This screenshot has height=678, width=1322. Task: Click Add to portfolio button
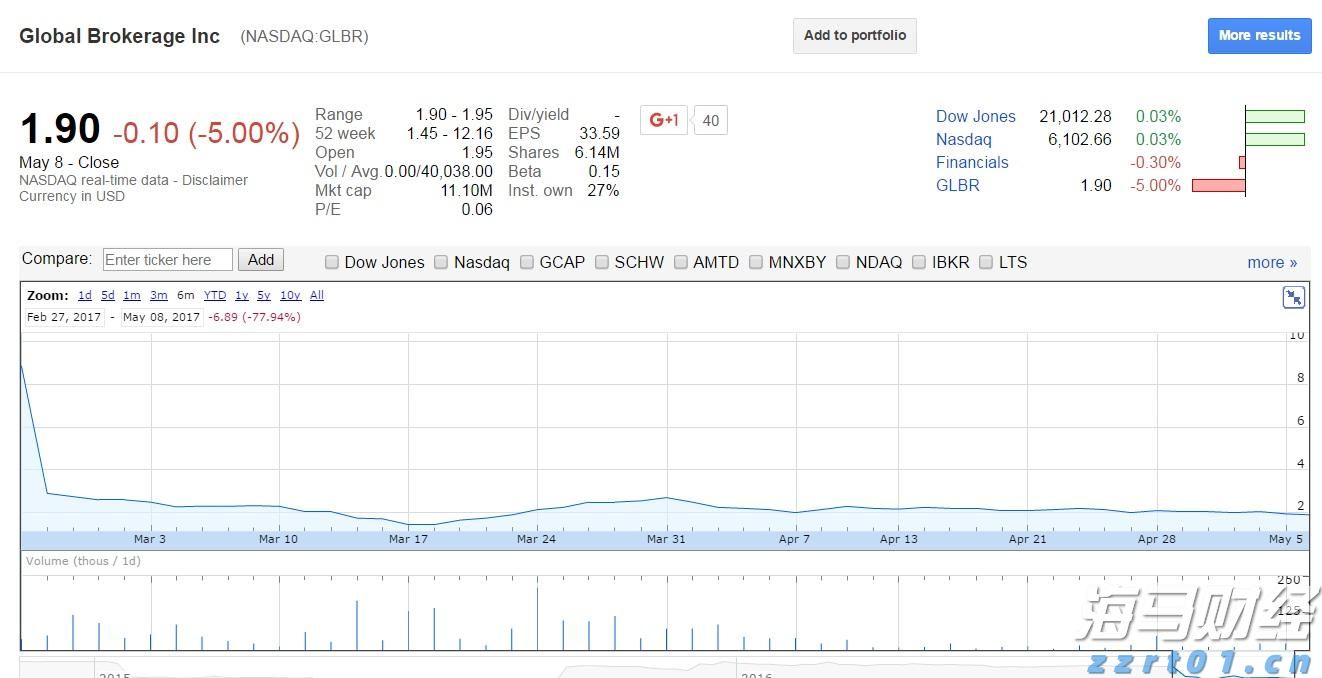(854, 35)
